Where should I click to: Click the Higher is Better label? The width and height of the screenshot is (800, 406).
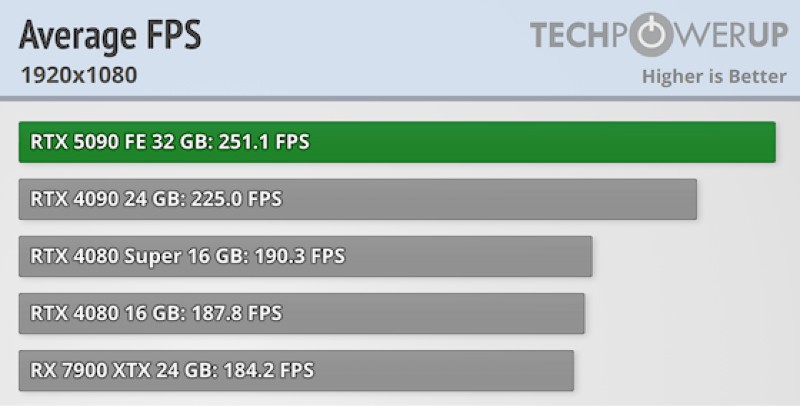(714, 77)
